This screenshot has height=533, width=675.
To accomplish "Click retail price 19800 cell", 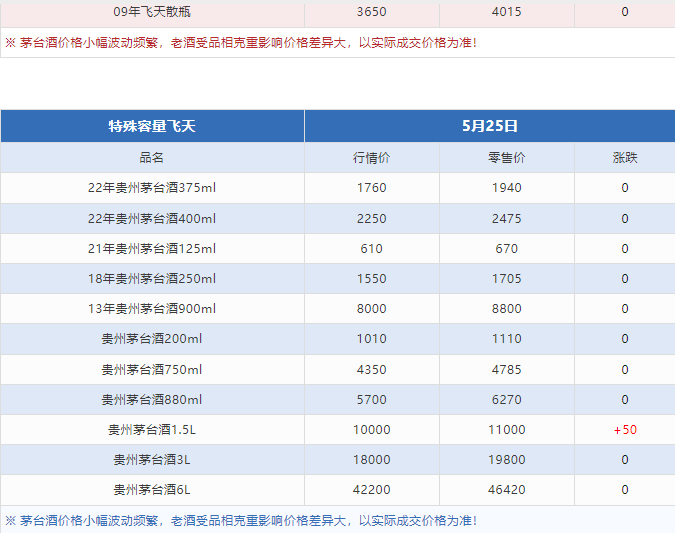I will (x=507, y=460).
